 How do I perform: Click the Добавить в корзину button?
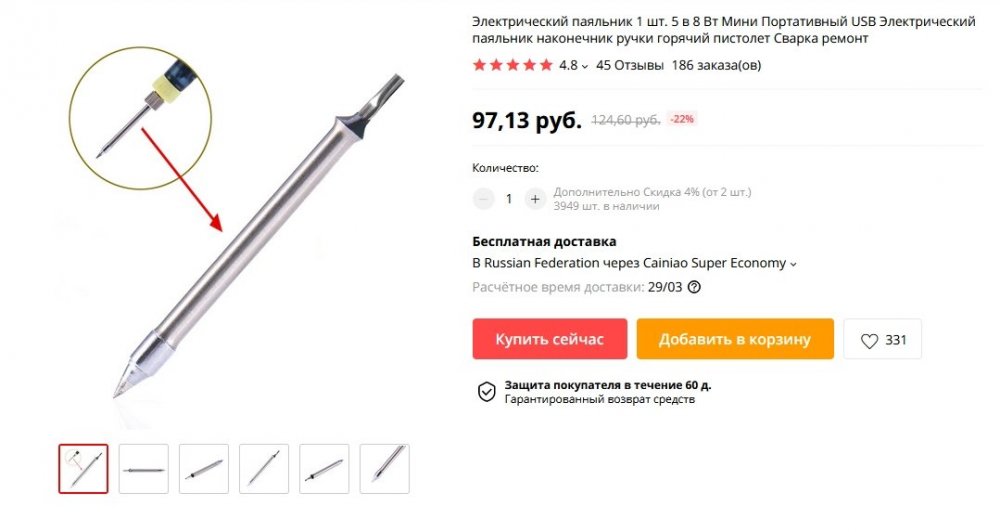(x=735, y=339)
